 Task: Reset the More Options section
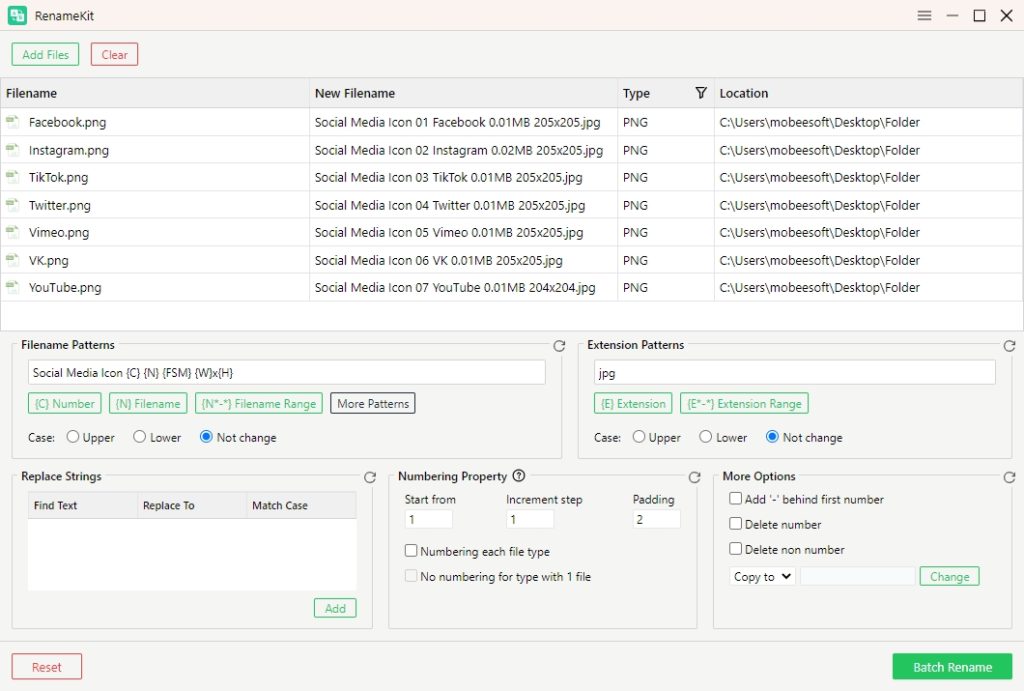point(1009,478)
